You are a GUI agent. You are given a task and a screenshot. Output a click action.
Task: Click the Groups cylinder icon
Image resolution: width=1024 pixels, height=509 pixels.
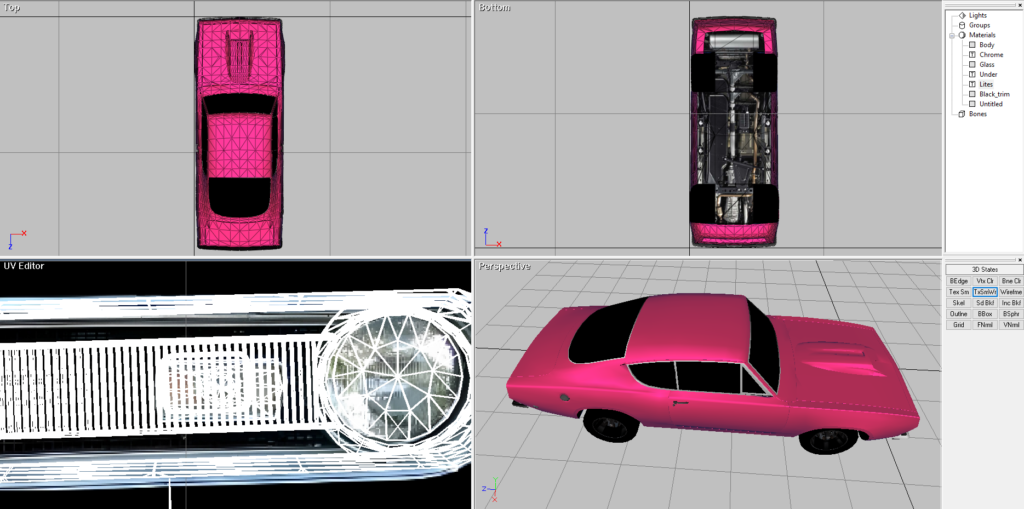coord(962,25)
